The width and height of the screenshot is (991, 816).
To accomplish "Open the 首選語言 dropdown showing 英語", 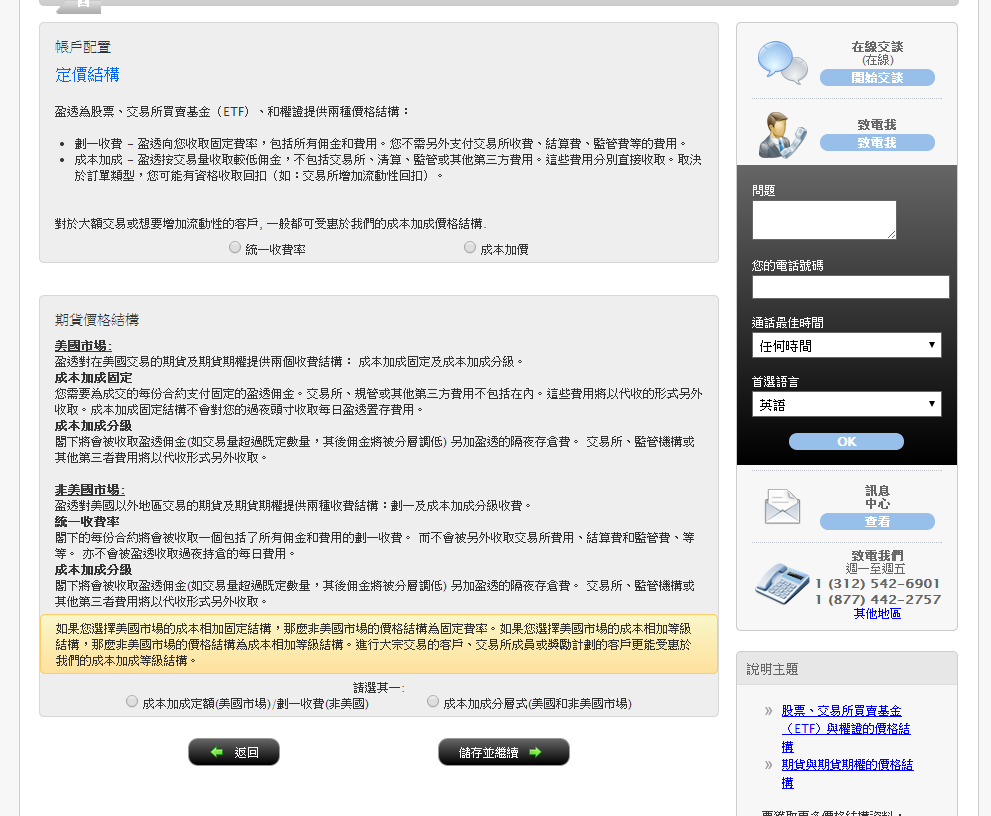I will click(846, 405).
